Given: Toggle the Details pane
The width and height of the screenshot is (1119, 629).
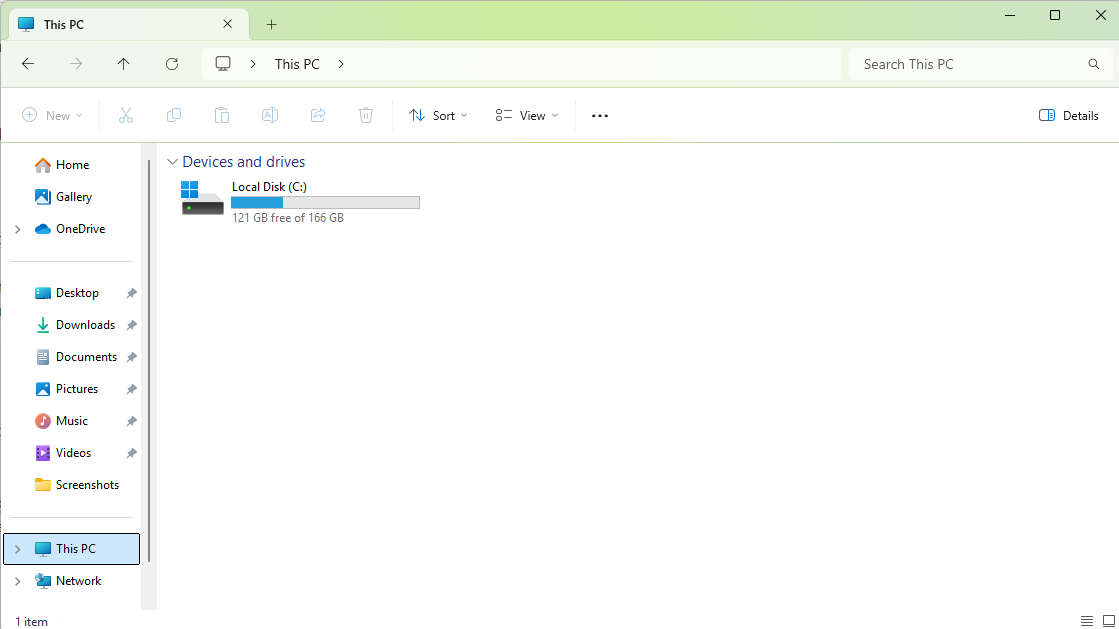Looking at the screenshot, I should pos(1069,116).
